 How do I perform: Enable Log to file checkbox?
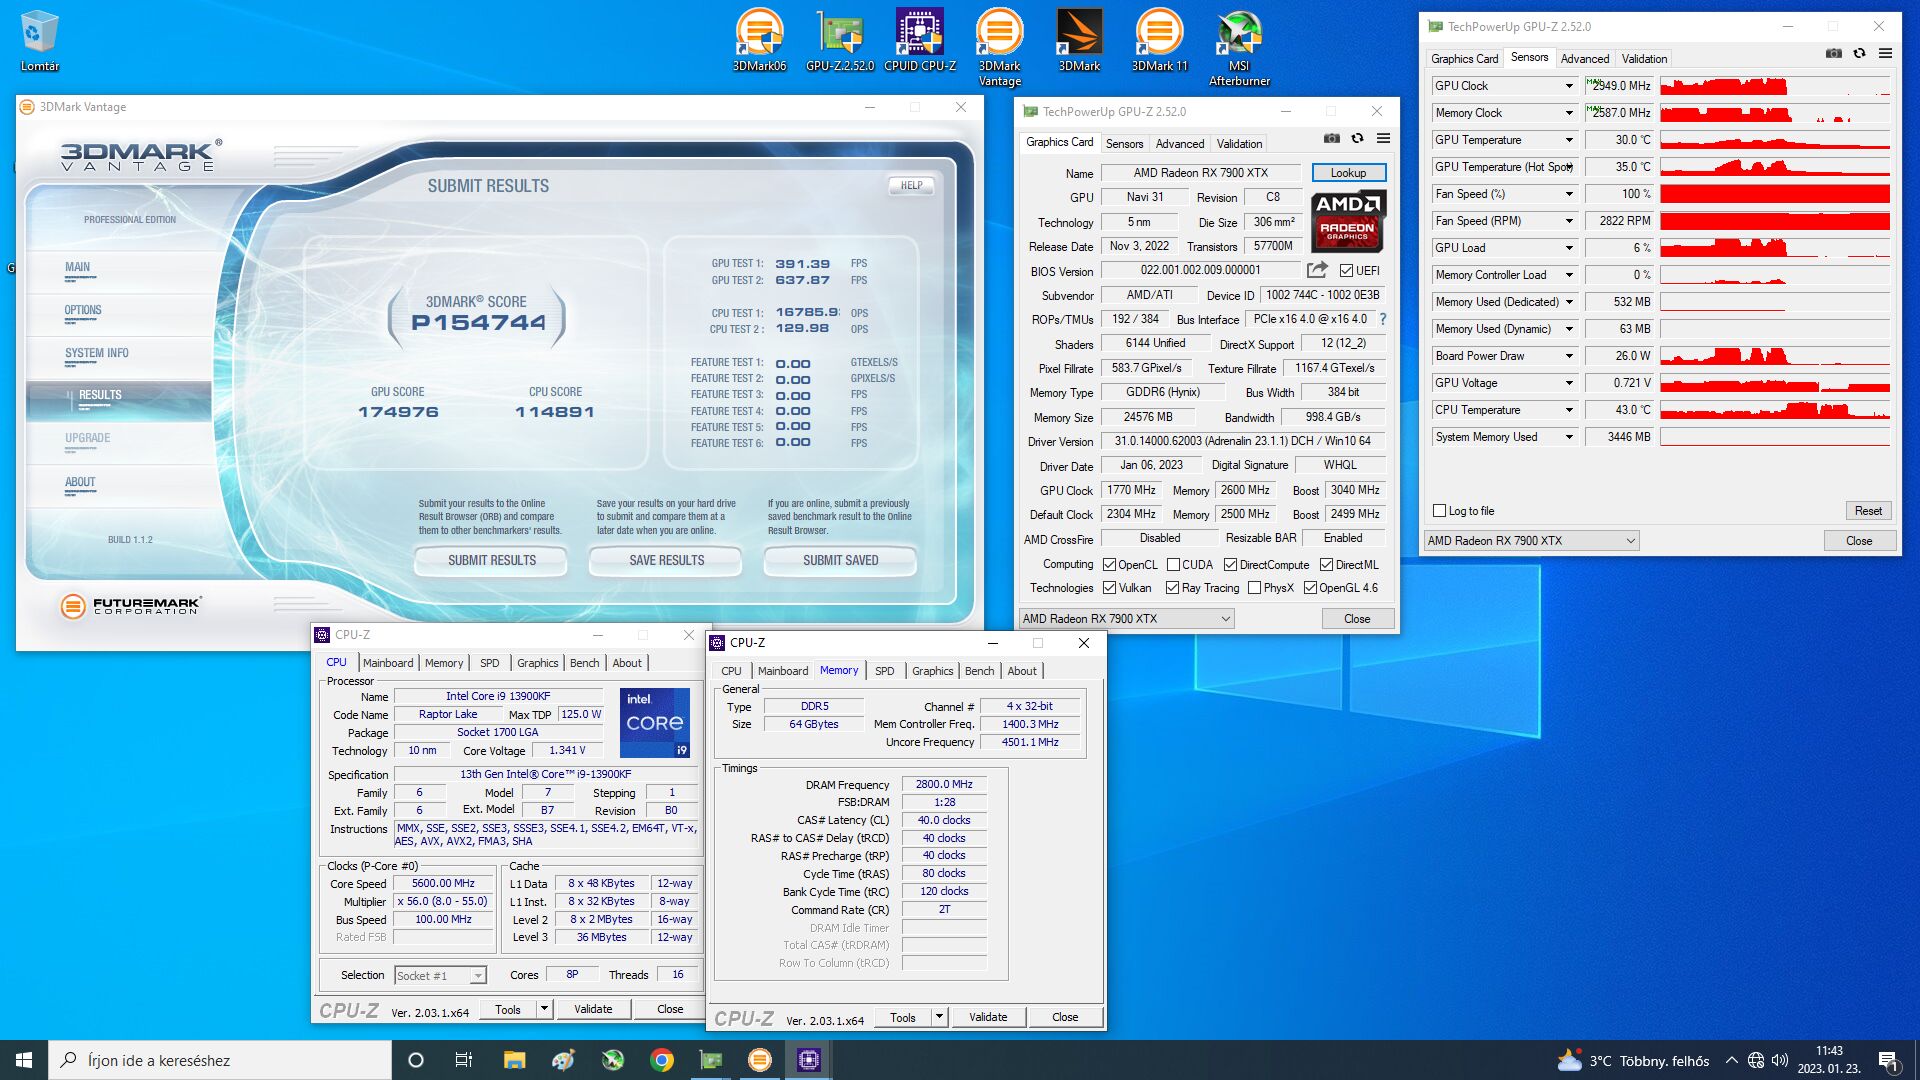(x=1440, y=511)
